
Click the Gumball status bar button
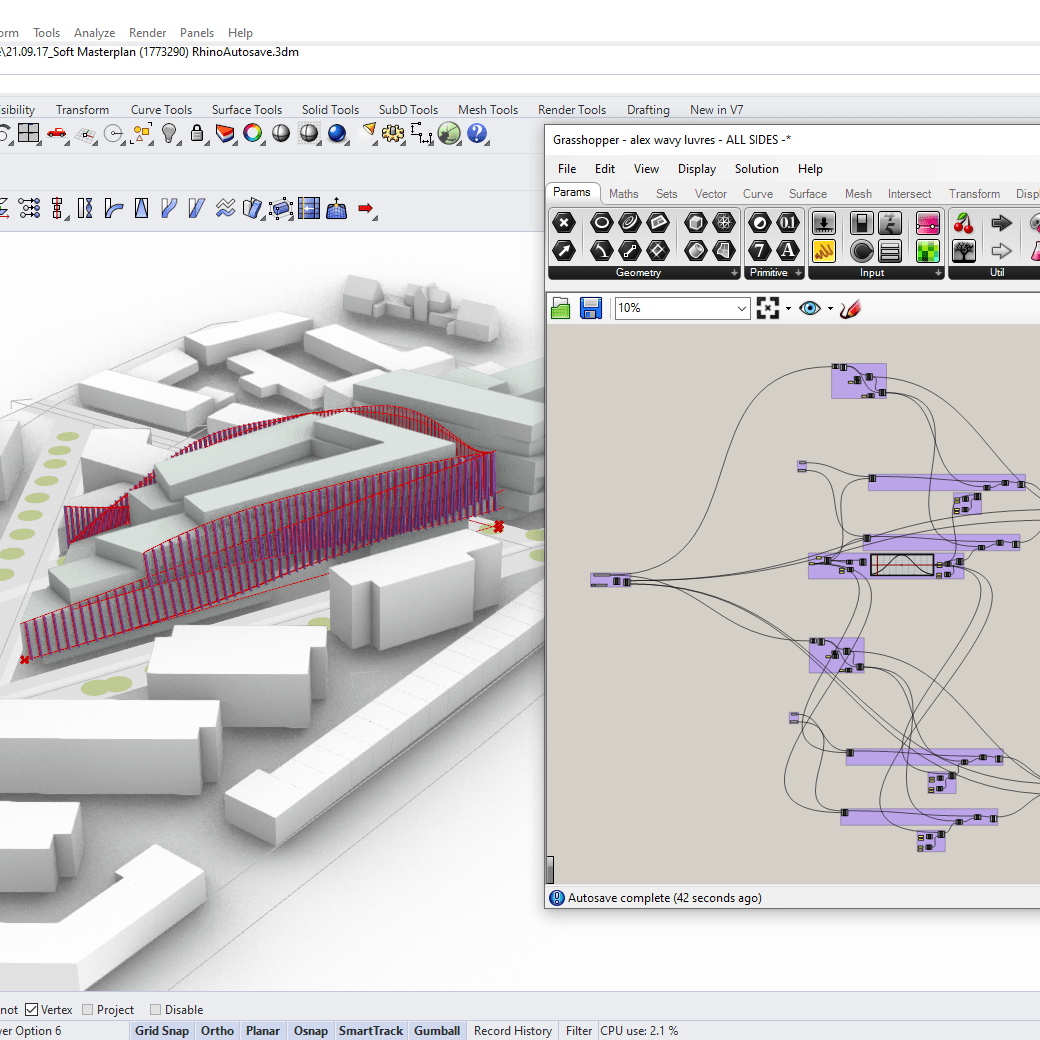click(437, 1031)
